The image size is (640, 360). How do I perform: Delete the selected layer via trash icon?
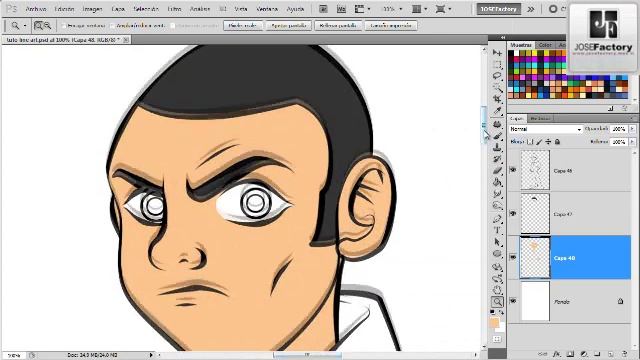pyautogui.click(x=624, y=354)
